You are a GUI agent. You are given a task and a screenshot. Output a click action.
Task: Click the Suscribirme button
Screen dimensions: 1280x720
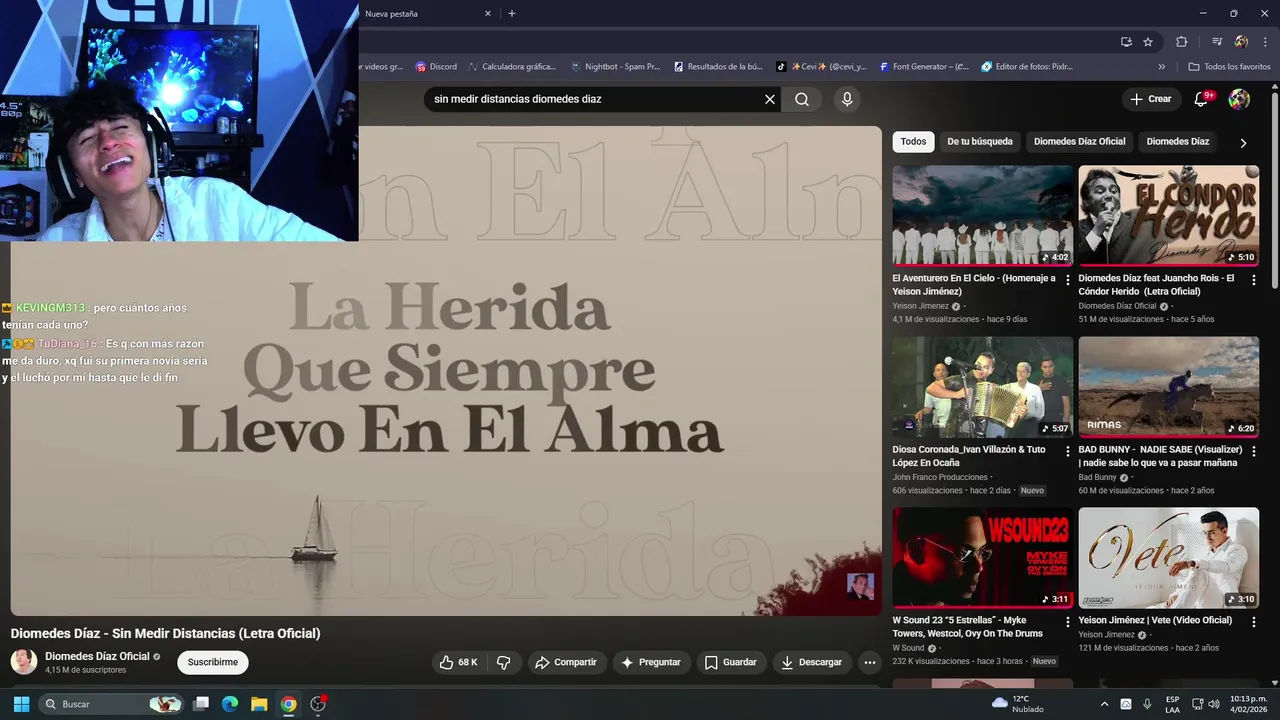[x=213, y=662]
